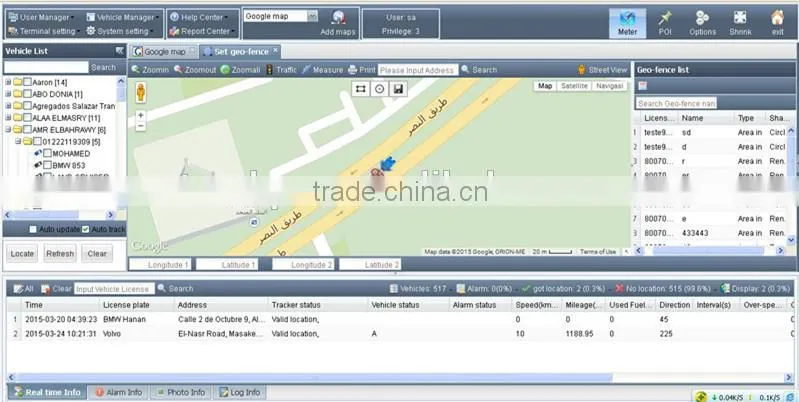The image size is (799, 402).
Task: Click the Refresh button
Action: click(x=60, y=253)
